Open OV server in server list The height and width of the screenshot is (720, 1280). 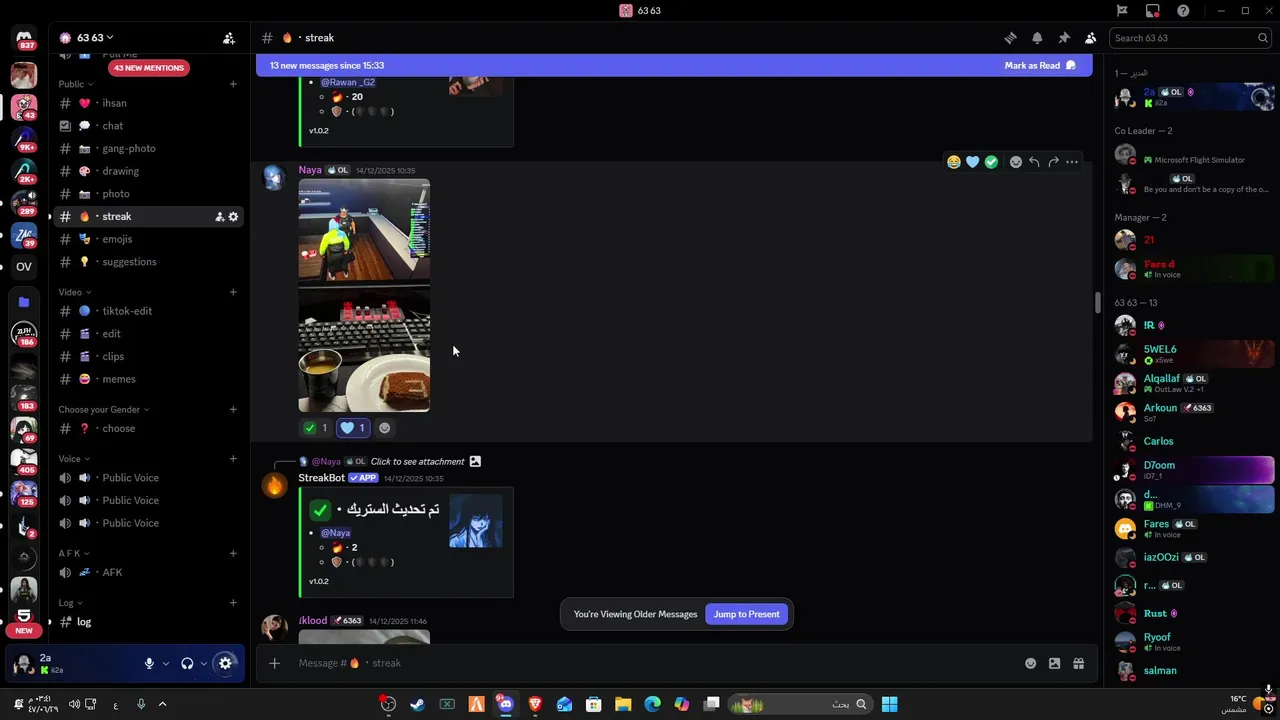coord(24,267)
